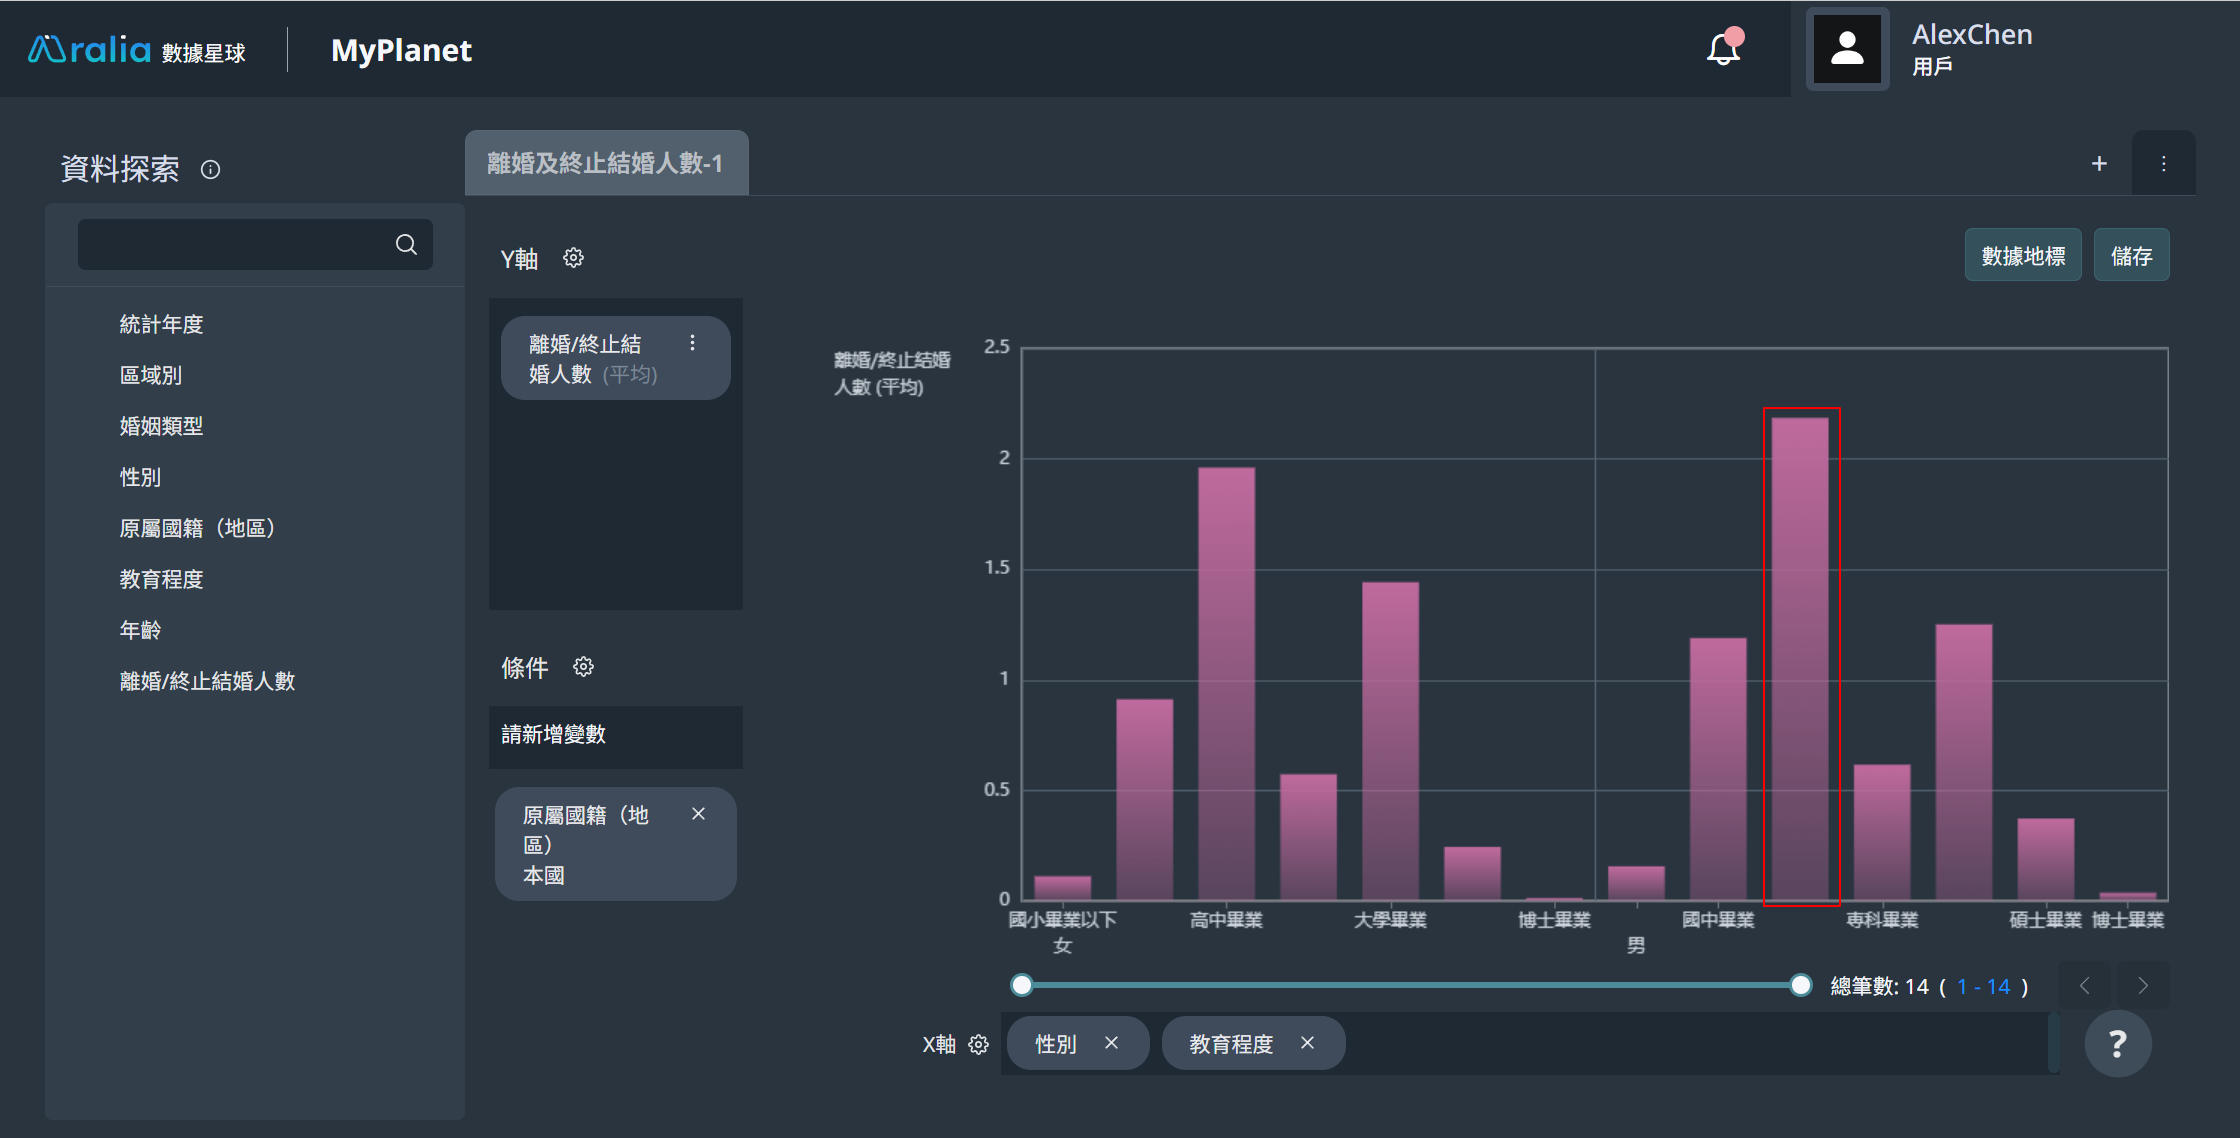The height and width of the screenshot is (1138, 2240).
Task: Remove the 原屬國籍 本國 condition
Action: (698, 814)
